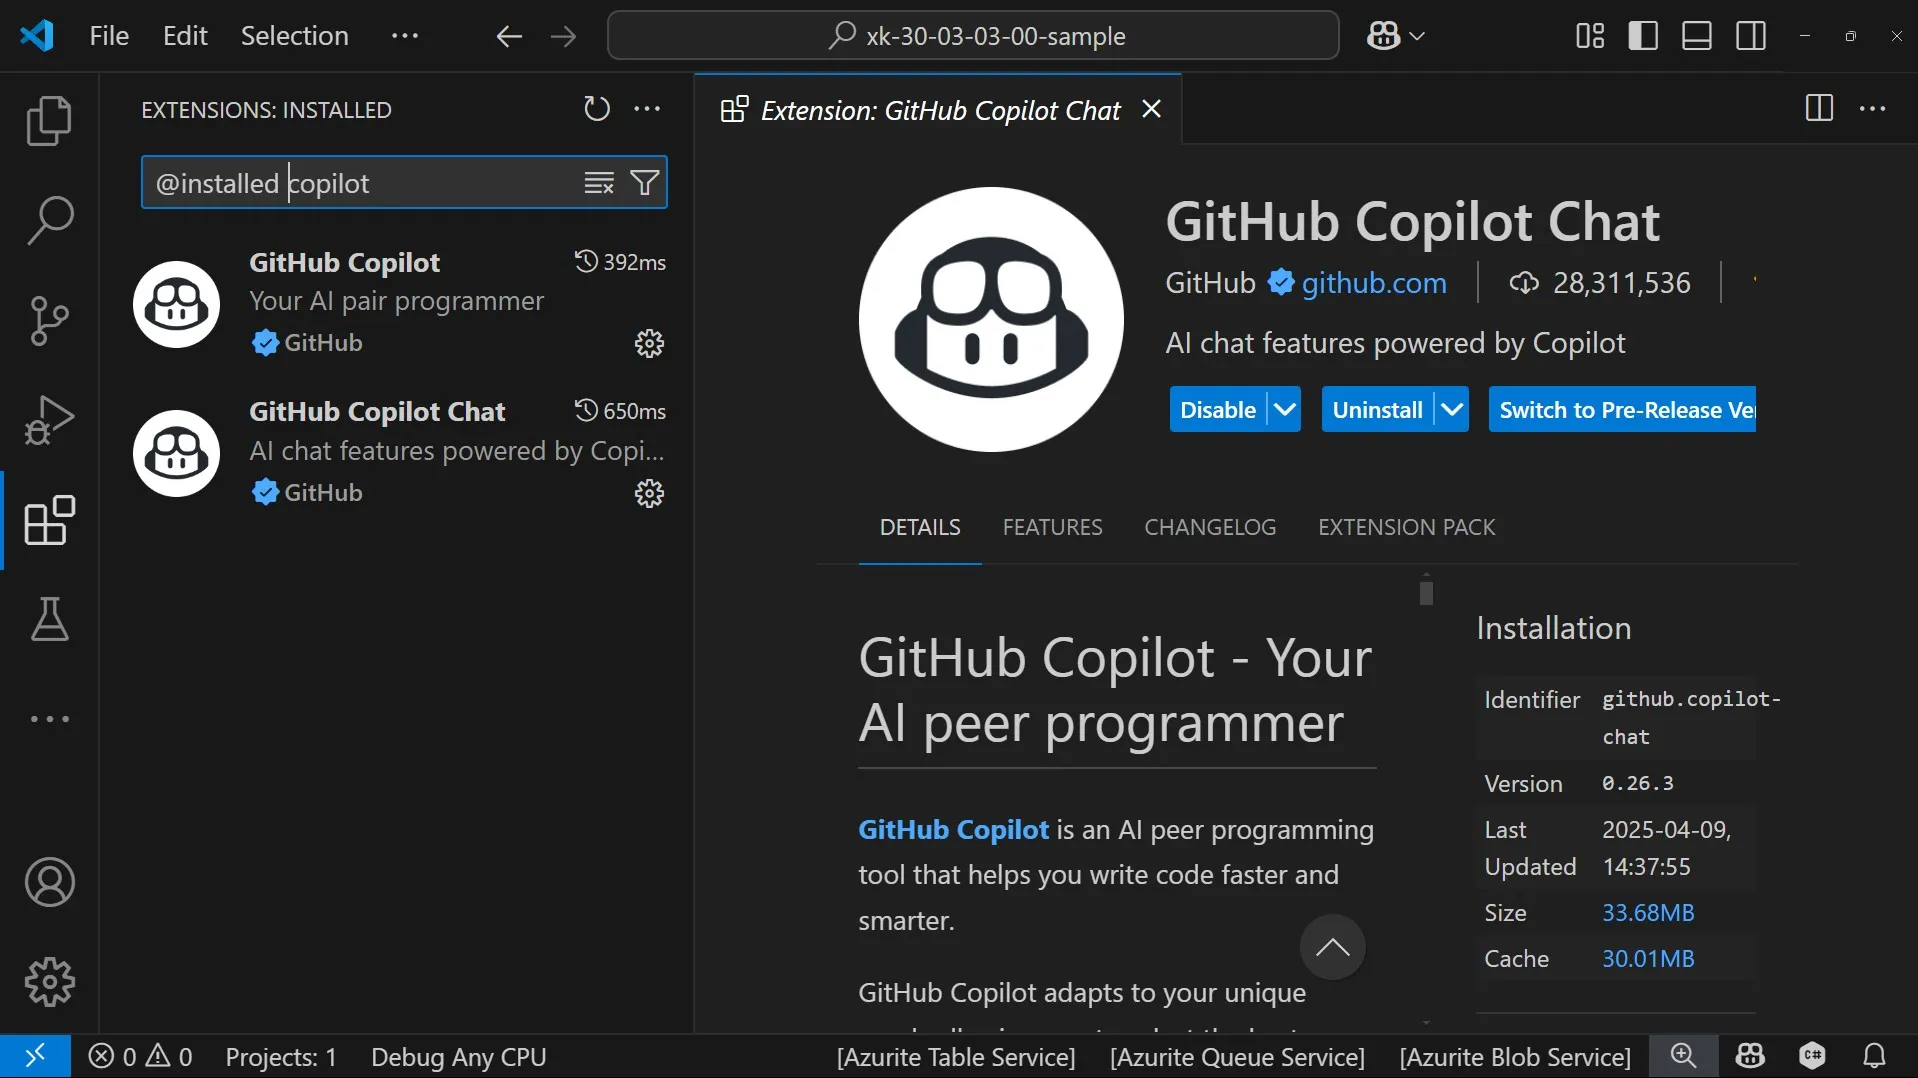Open the Manage gear in activity bar

[49, 982]
